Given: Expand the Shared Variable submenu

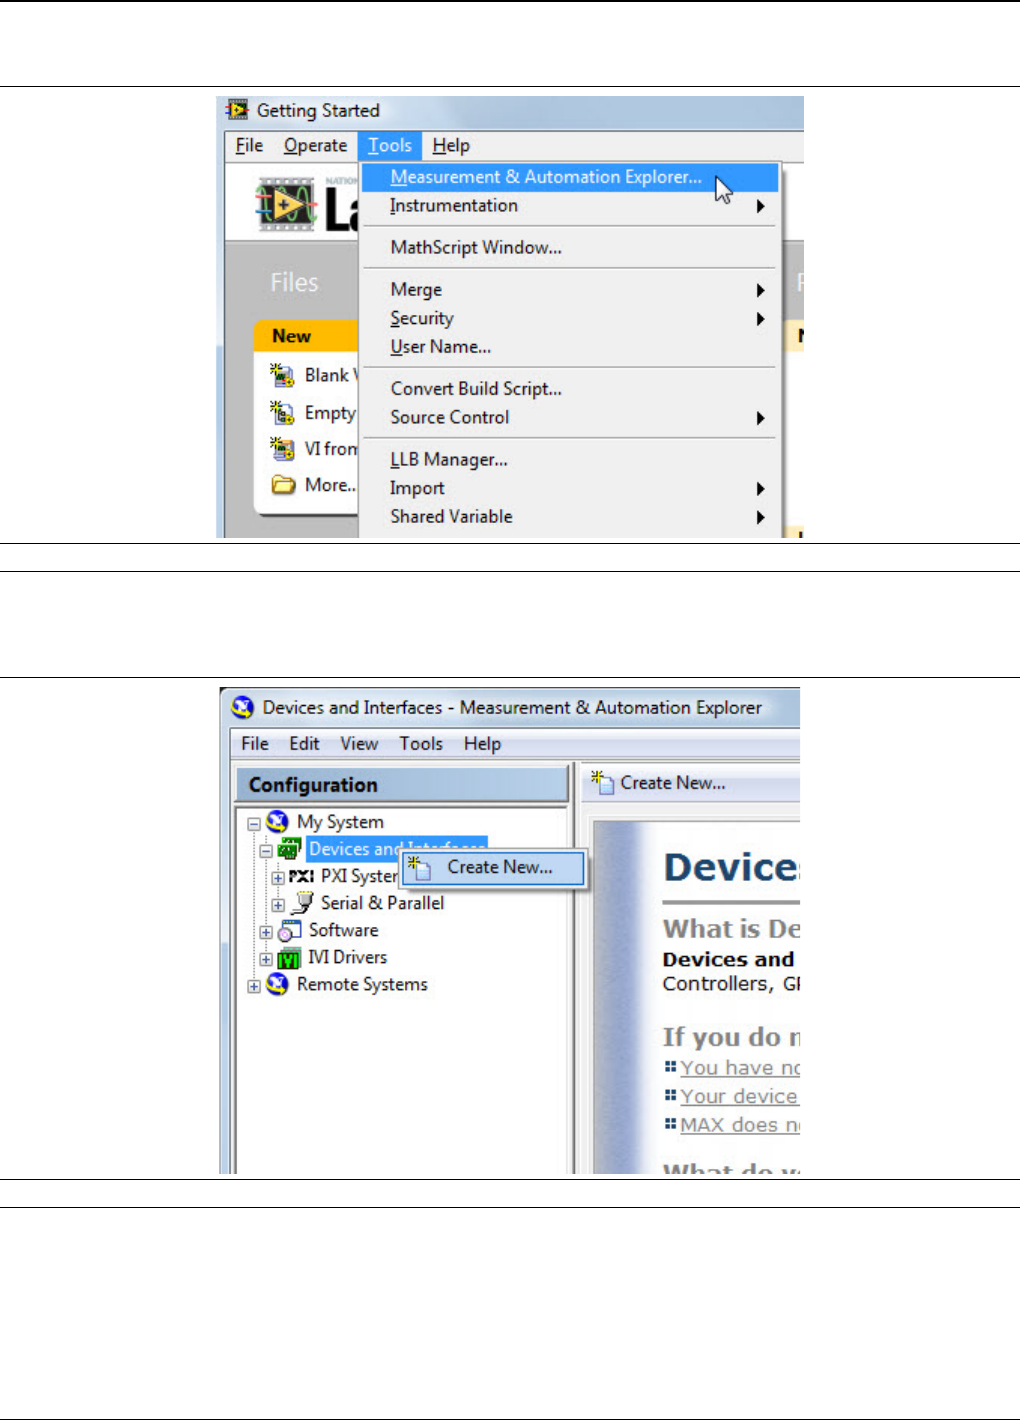Looking at the screenshot, I should point(569,517).
